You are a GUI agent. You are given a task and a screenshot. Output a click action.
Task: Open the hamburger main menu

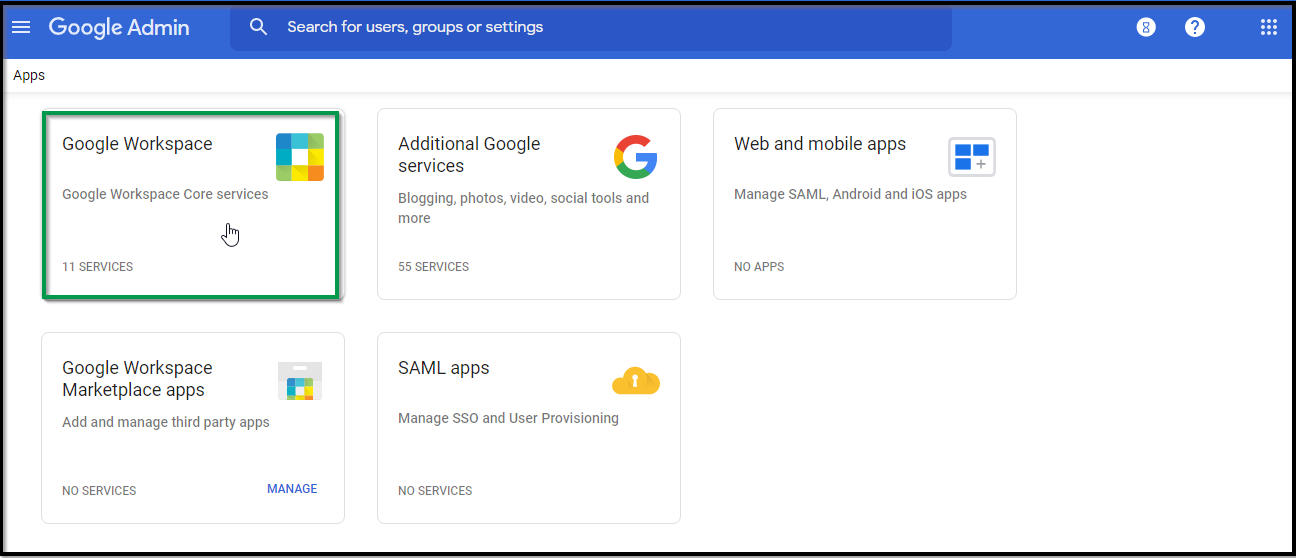pos(21,28)
